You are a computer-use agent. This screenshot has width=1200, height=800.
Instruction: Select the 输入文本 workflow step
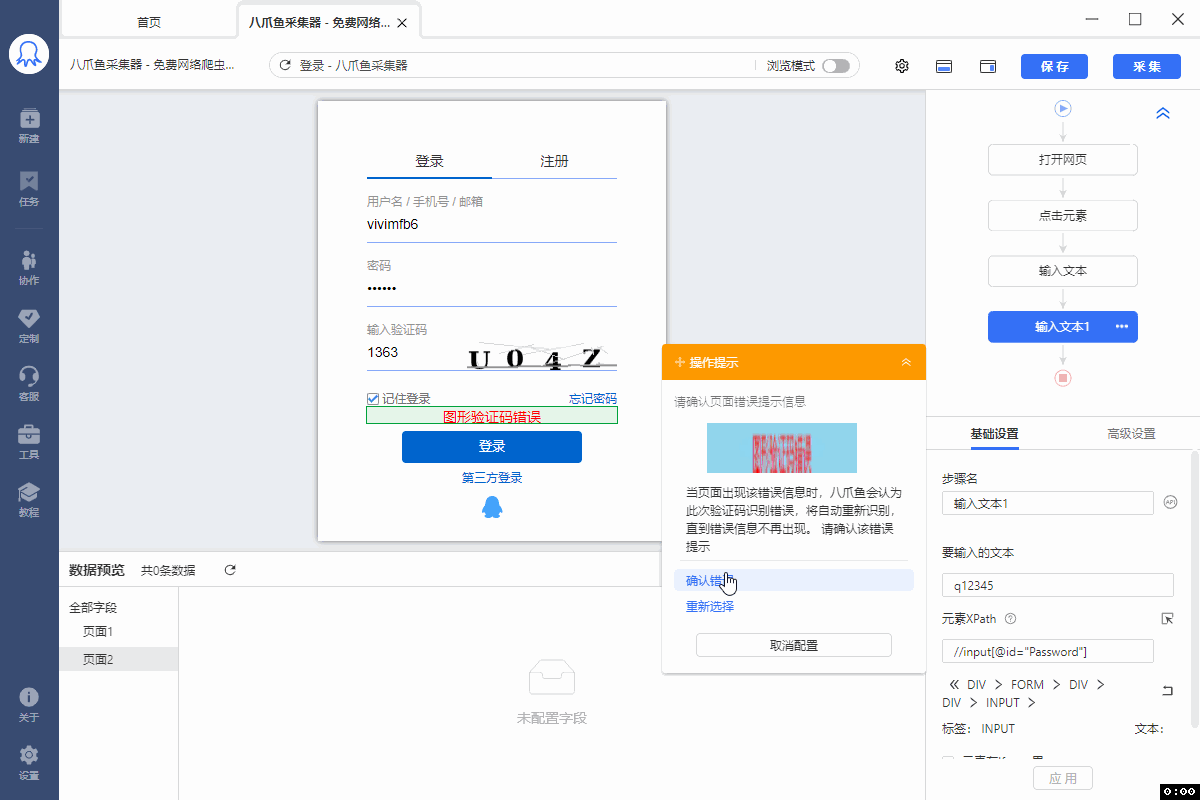(x=1063, y=271)
